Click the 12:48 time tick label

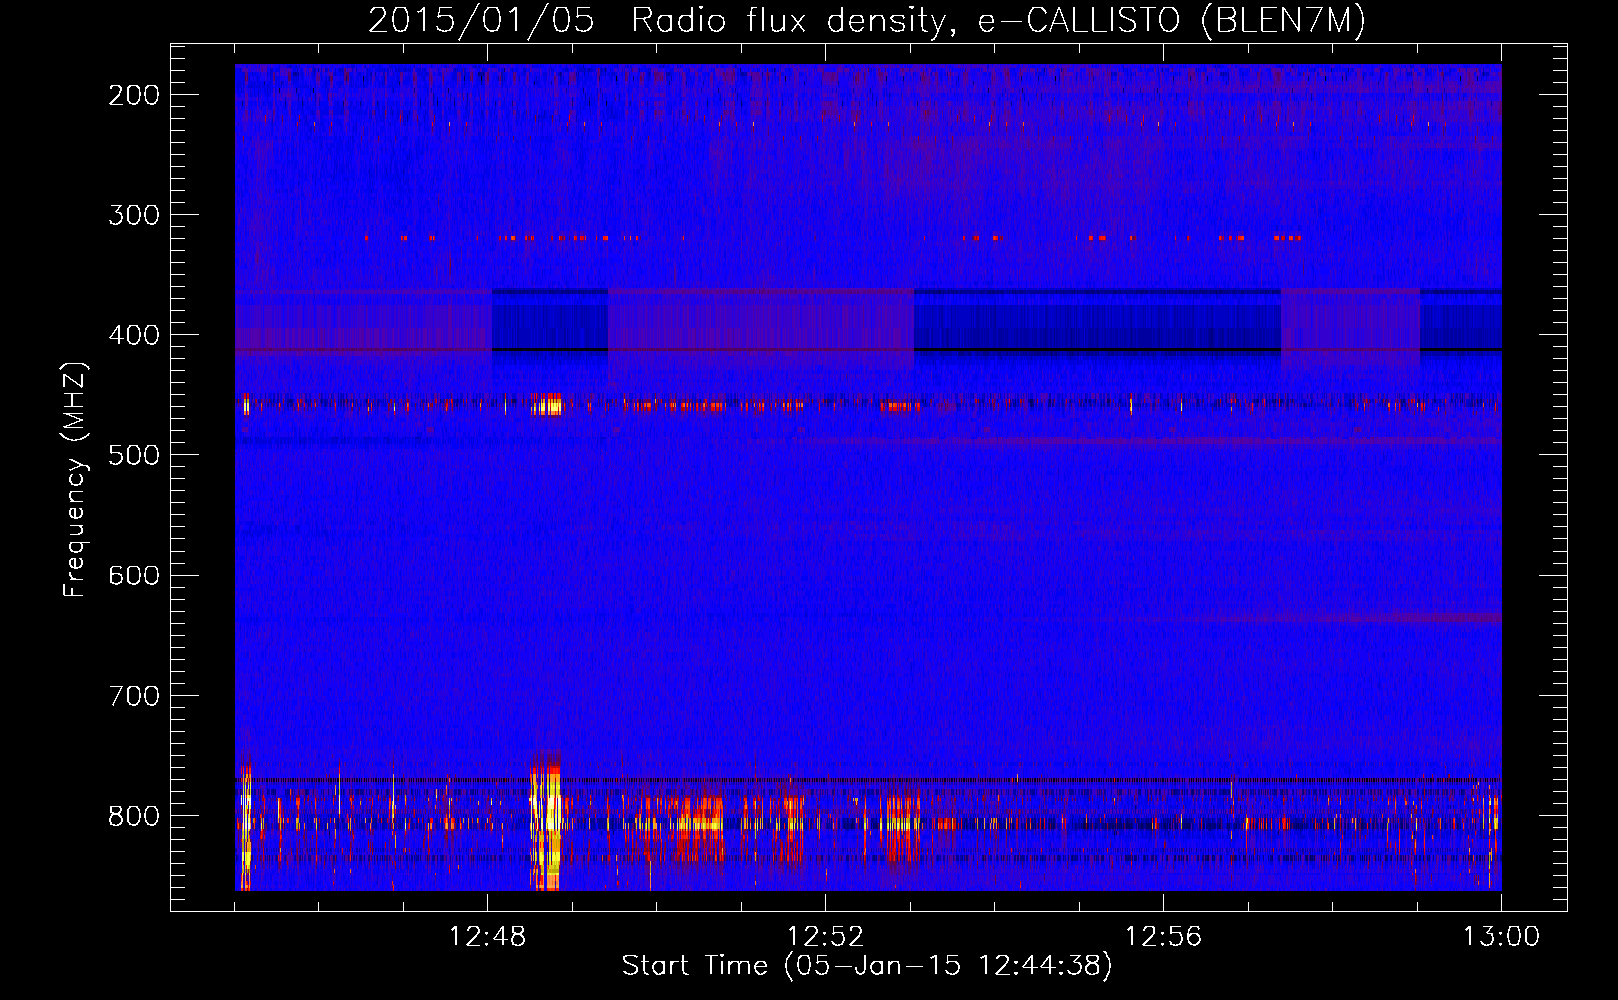pyautogui.click(x=488, y=937)
